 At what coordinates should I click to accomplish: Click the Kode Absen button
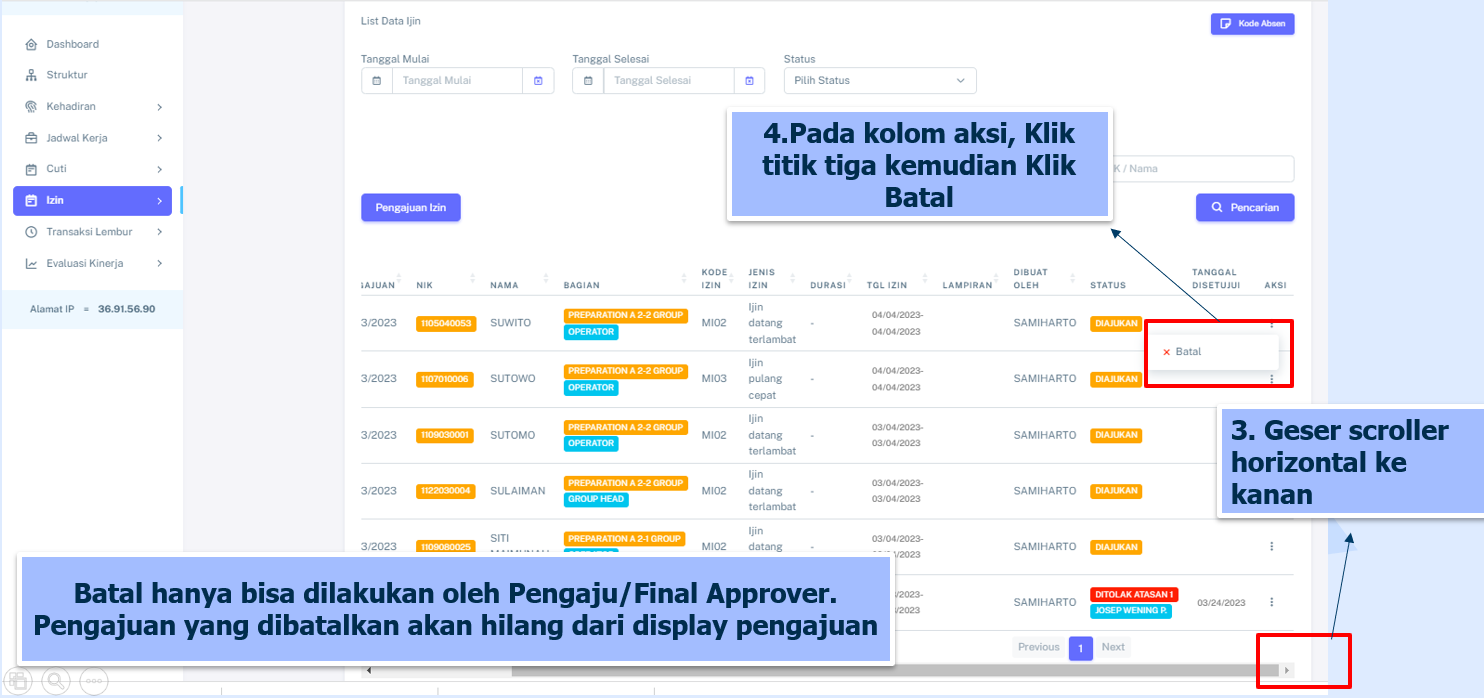coord(1252,24)
